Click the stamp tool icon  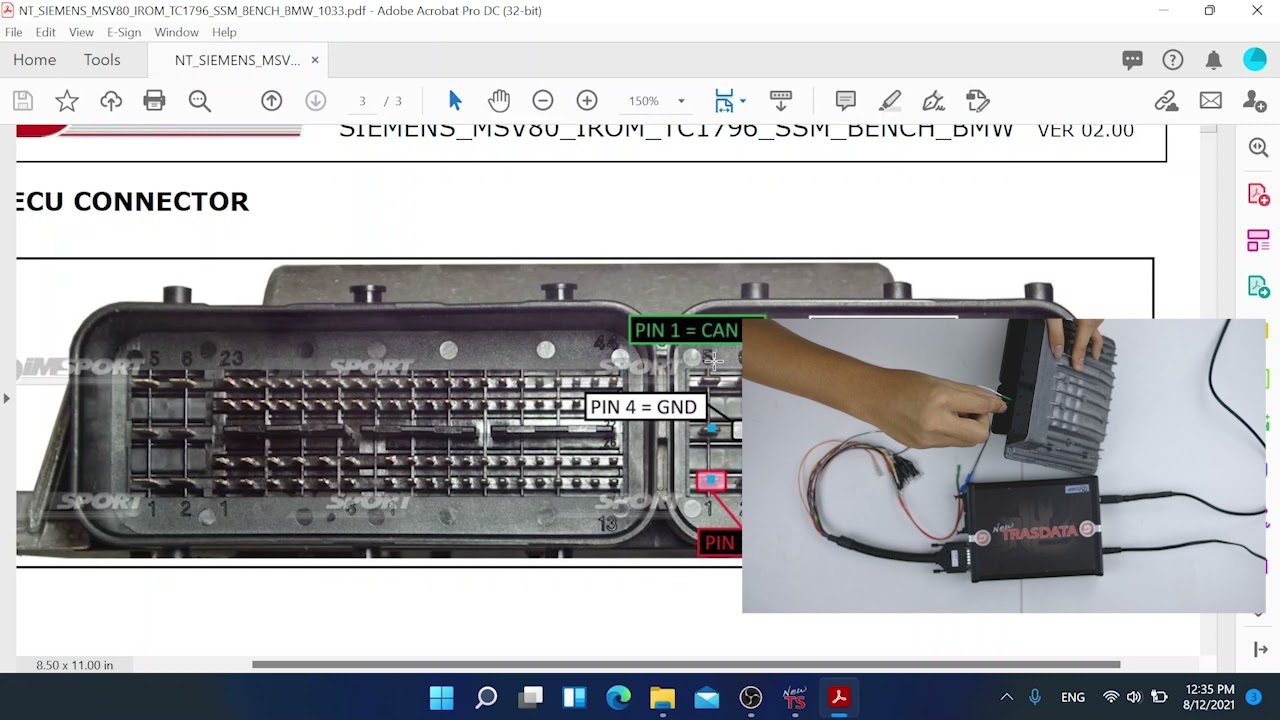tap(978, 101)
